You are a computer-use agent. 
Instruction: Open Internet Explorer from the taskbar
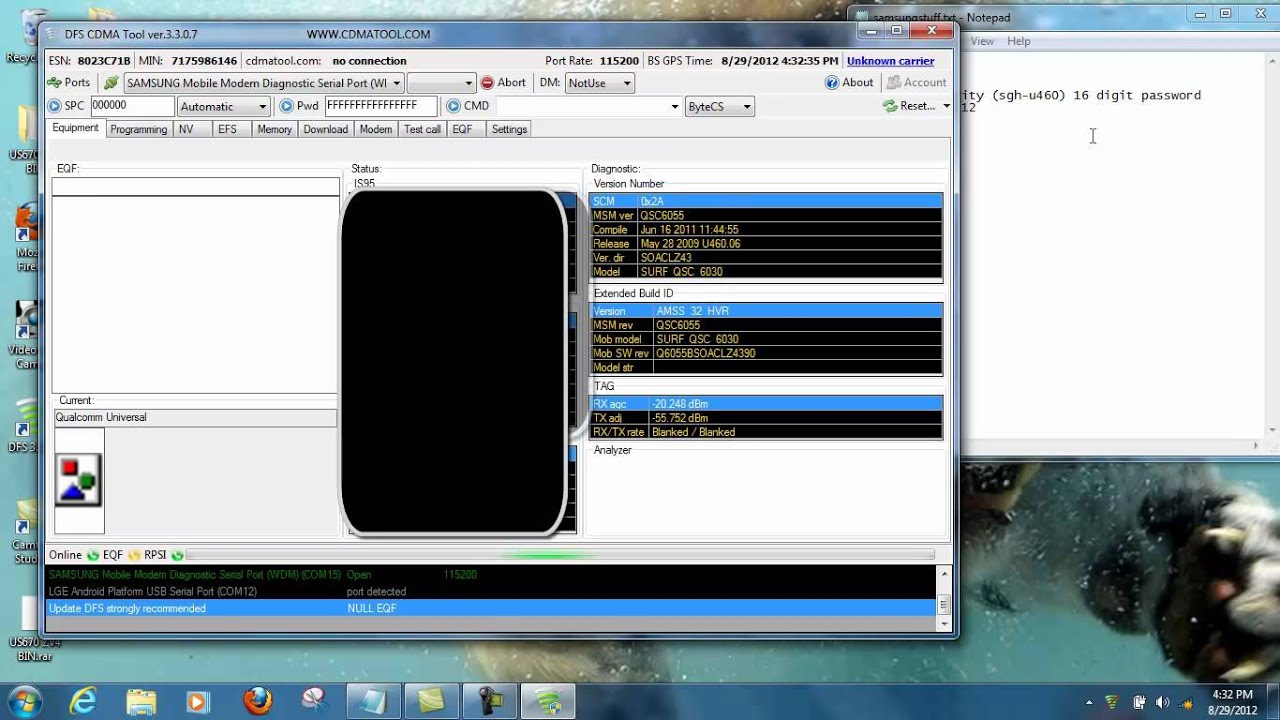click(x=84, y=700)
